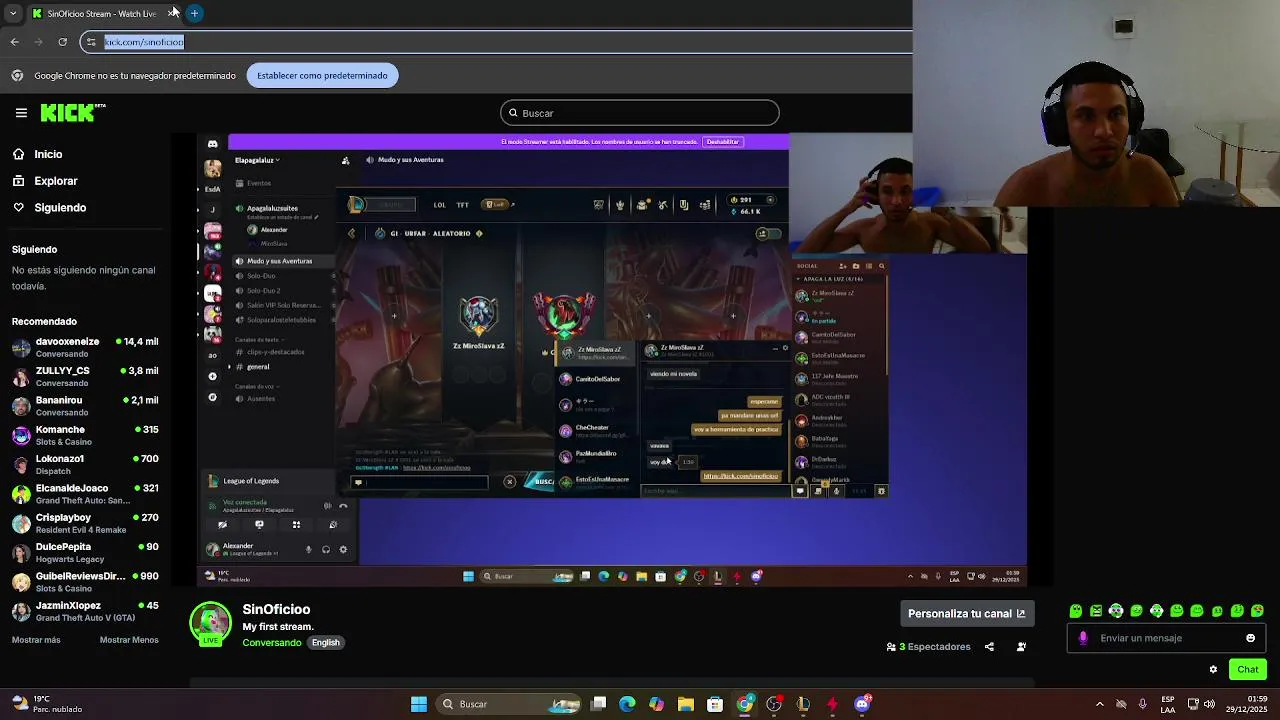Click the moderator icon next to share

1021,647
